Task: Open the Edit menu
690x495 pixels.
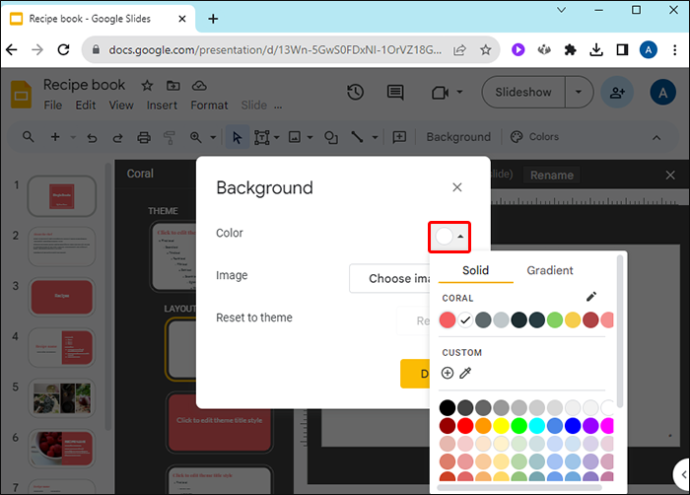Action: [85, 105]
